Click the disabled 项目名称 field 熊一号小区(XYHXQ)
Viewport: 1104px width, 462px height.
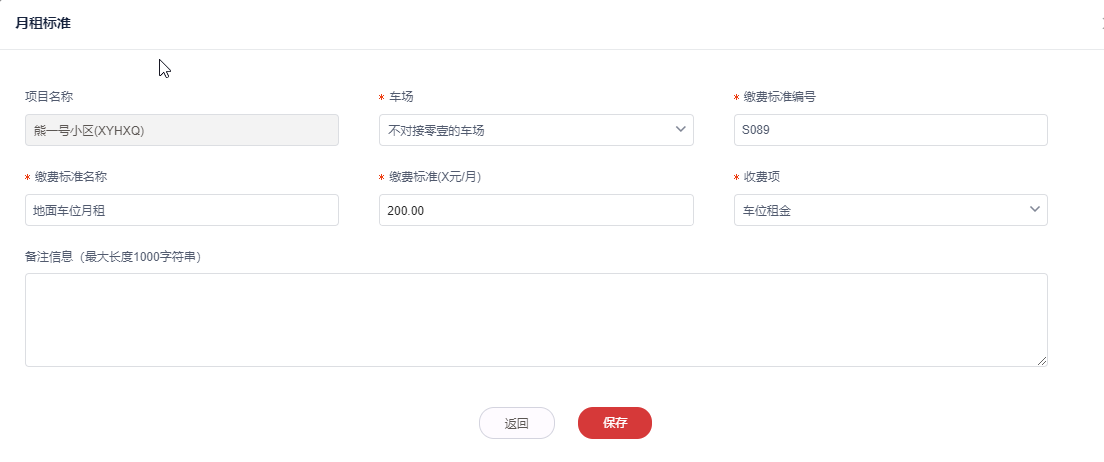pos(182,130)
